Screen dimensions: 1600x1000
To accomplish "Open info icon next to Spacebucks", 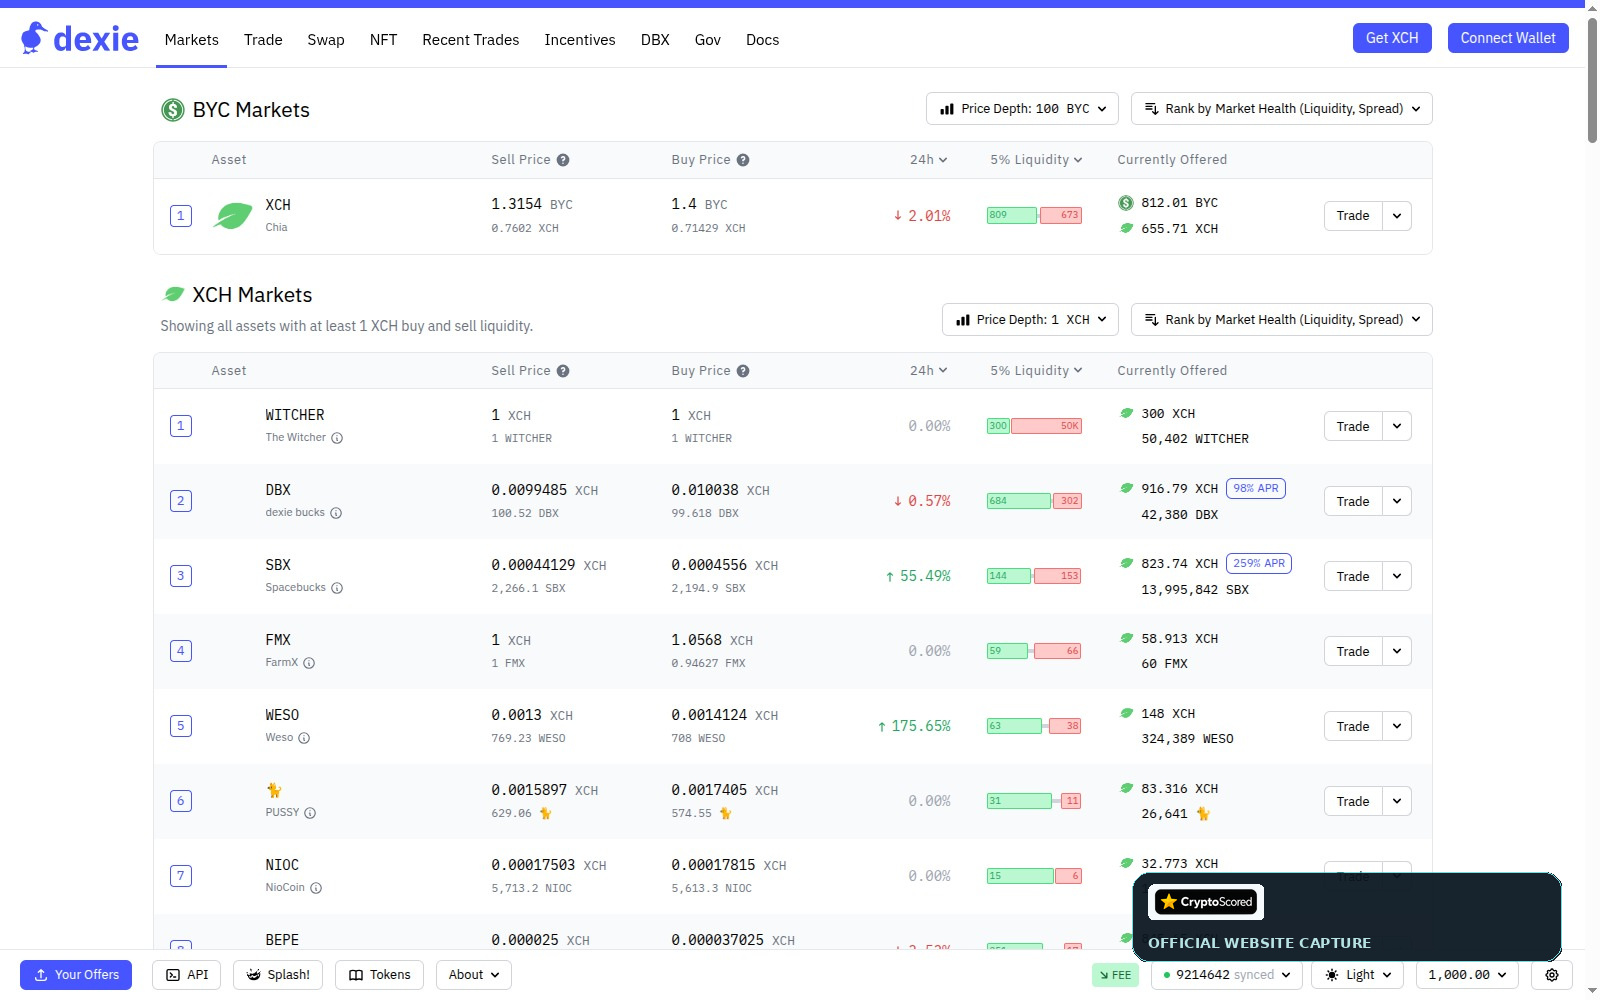I will tap(337, 588).
